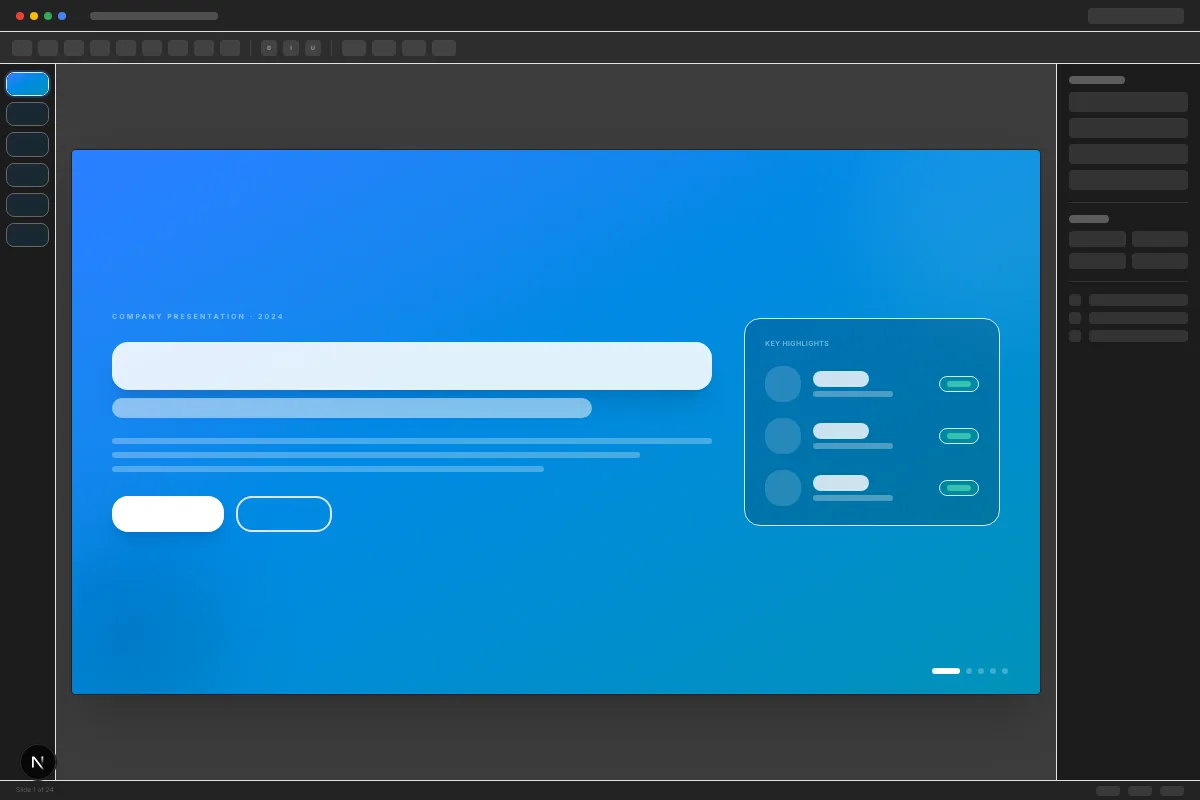Open the circular N badge in the corner

(x=38, y=762)
